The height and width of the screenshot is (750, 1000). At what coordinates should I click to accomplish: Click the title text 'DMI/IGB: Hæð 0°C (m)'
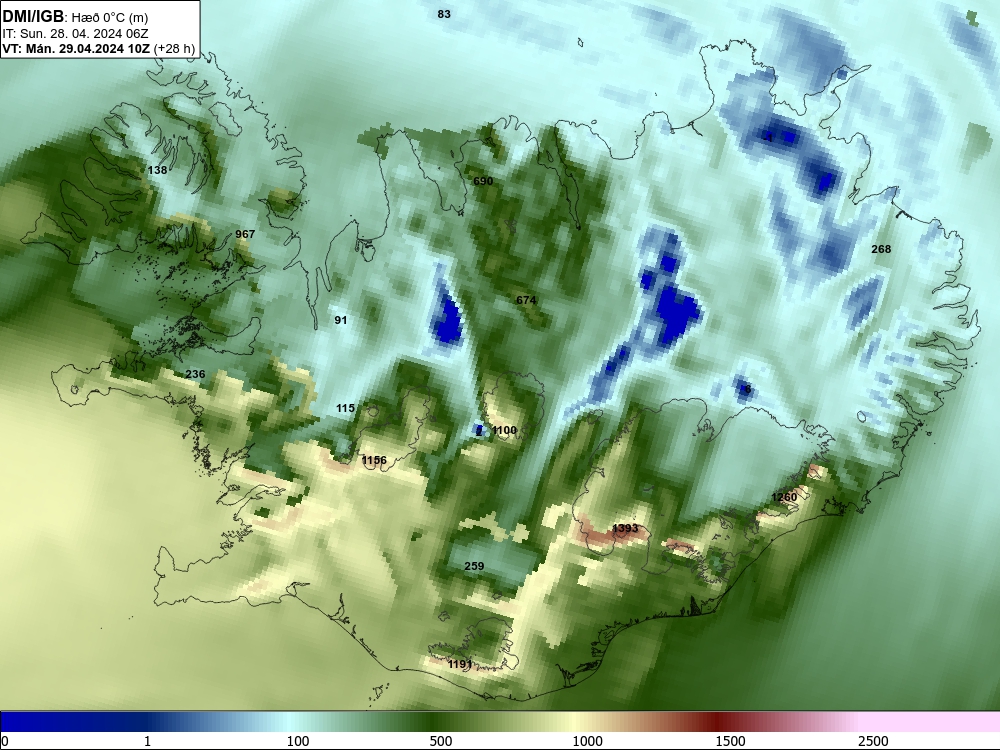(75, 17)
